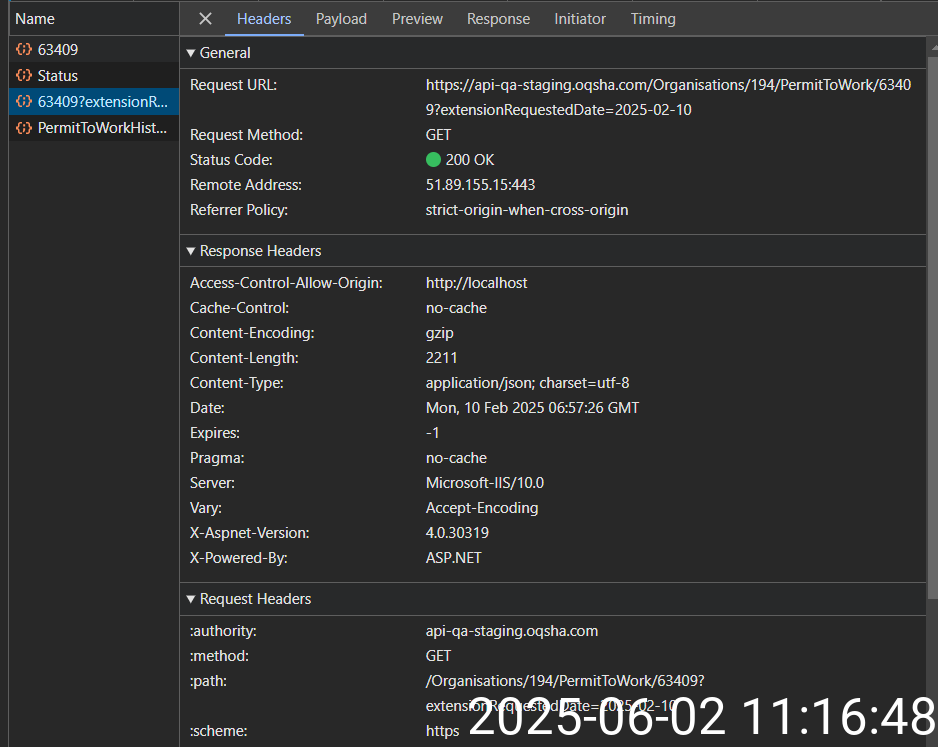This screenshot has width=938, height=747.
Task: Collapse the Request Headers section
Action: click(191, 599)
